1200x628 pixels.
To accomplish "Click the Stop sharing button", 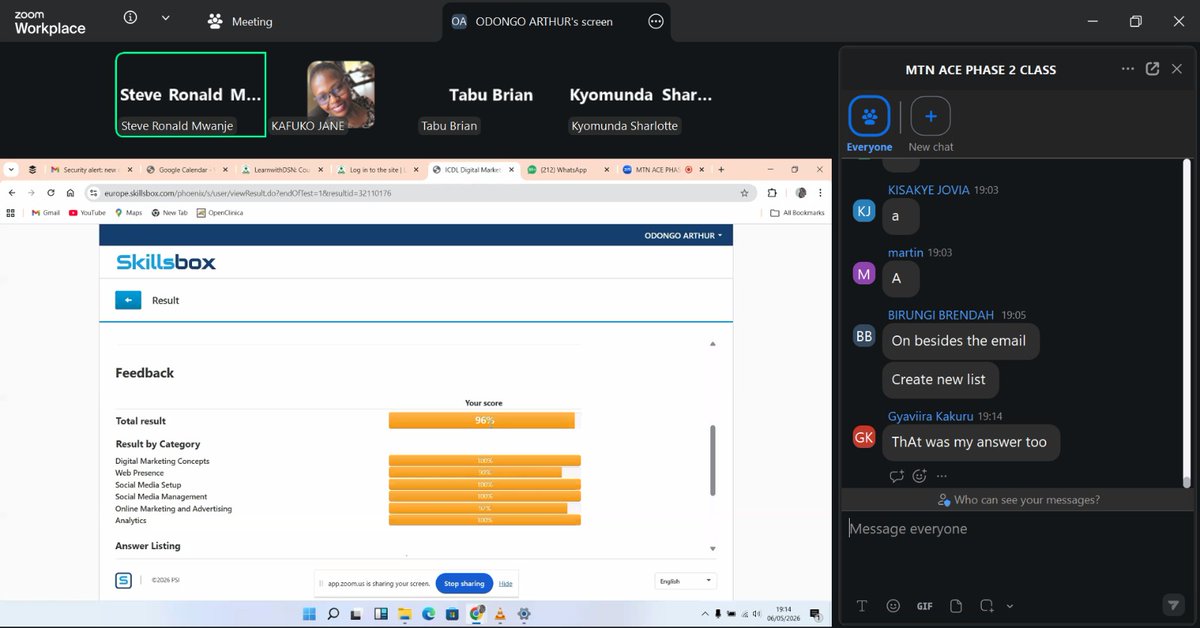I will pyautogui.click(x=464, y=584).
